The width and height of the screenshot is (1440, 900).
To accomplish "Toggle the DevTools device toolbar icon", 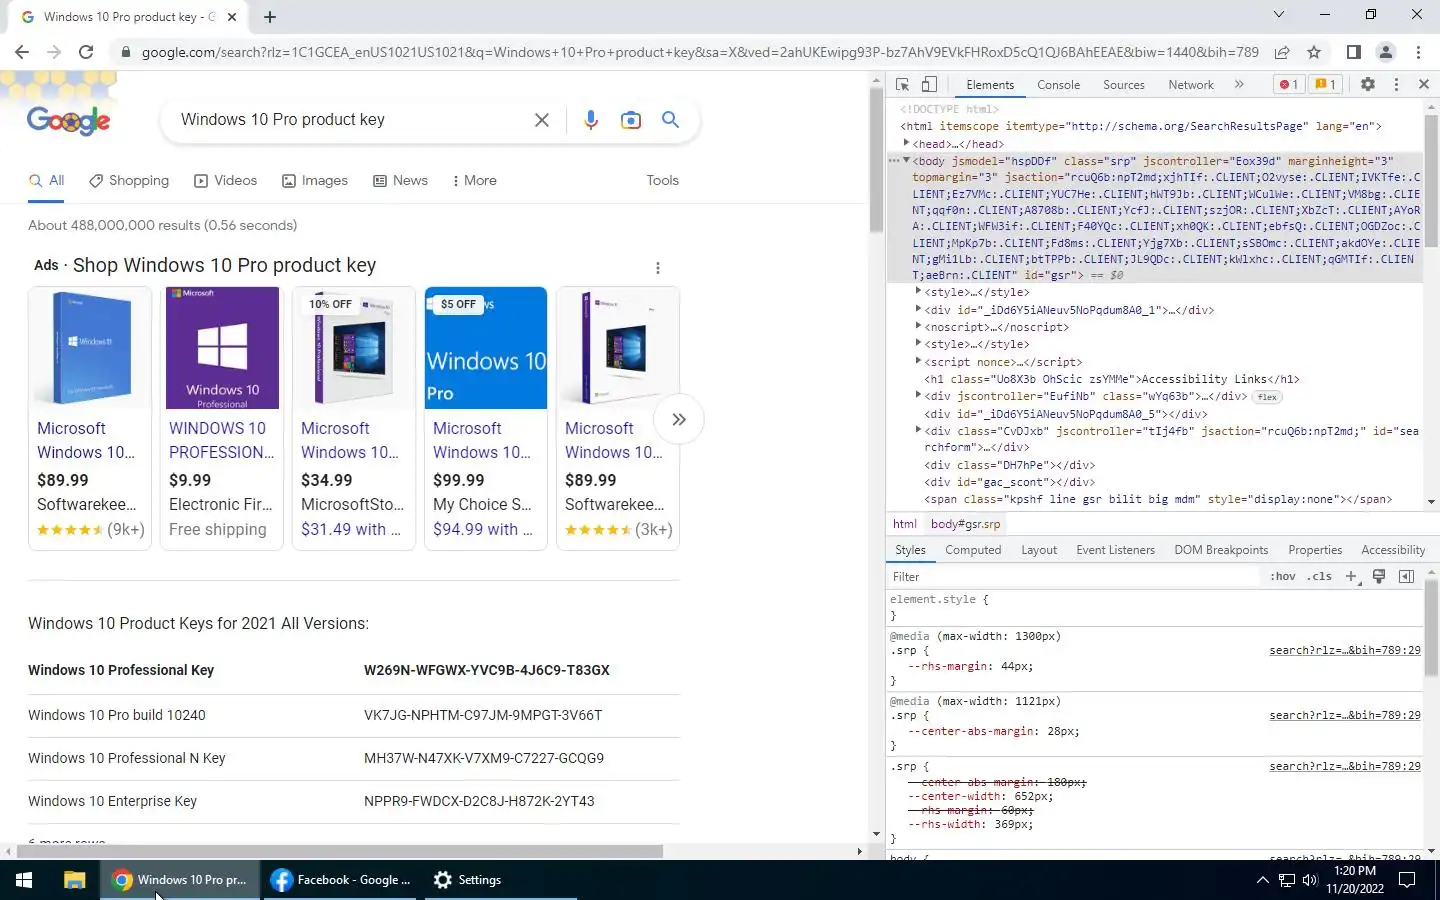I will (x=929, y=85).
